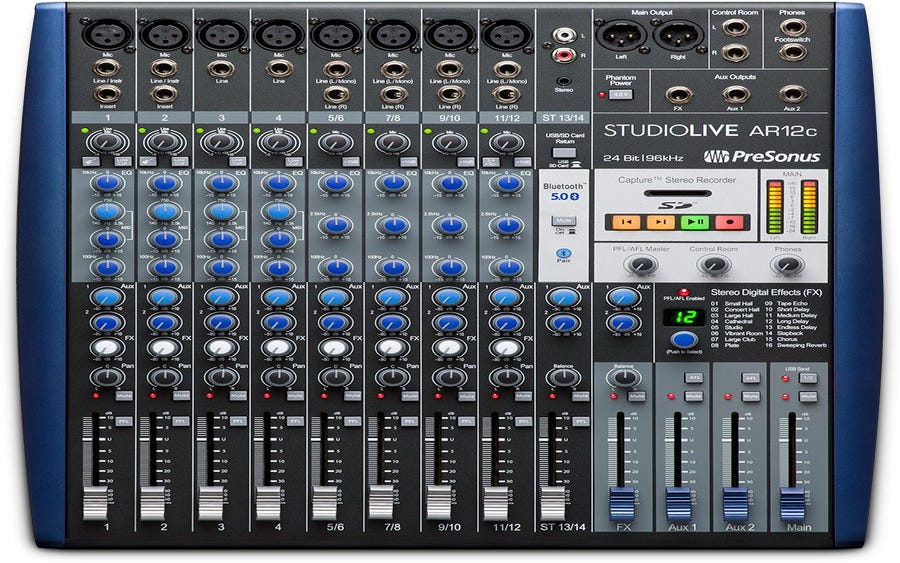Screen dimensions: 900x563
Task: Click the channel 1 fader cap
Action: pyautogui.click(x=95, y=503)
